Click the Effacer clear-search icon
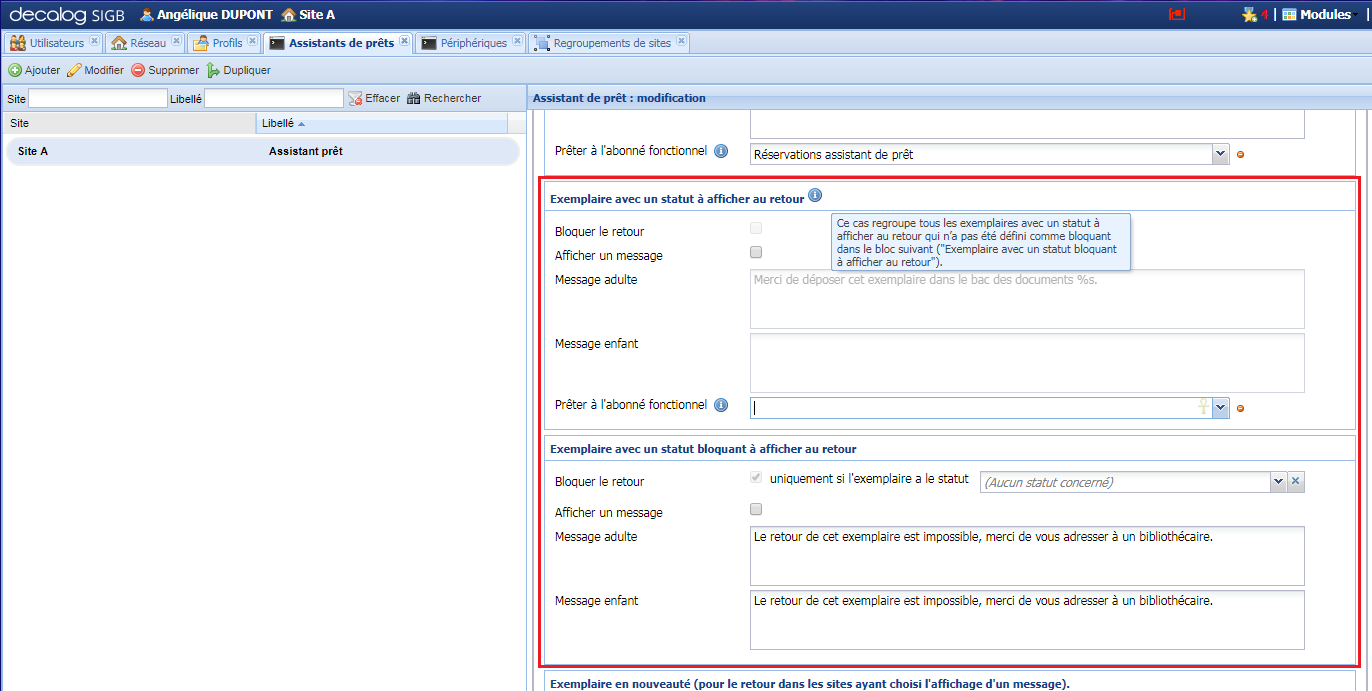 (x=356, y=97)
